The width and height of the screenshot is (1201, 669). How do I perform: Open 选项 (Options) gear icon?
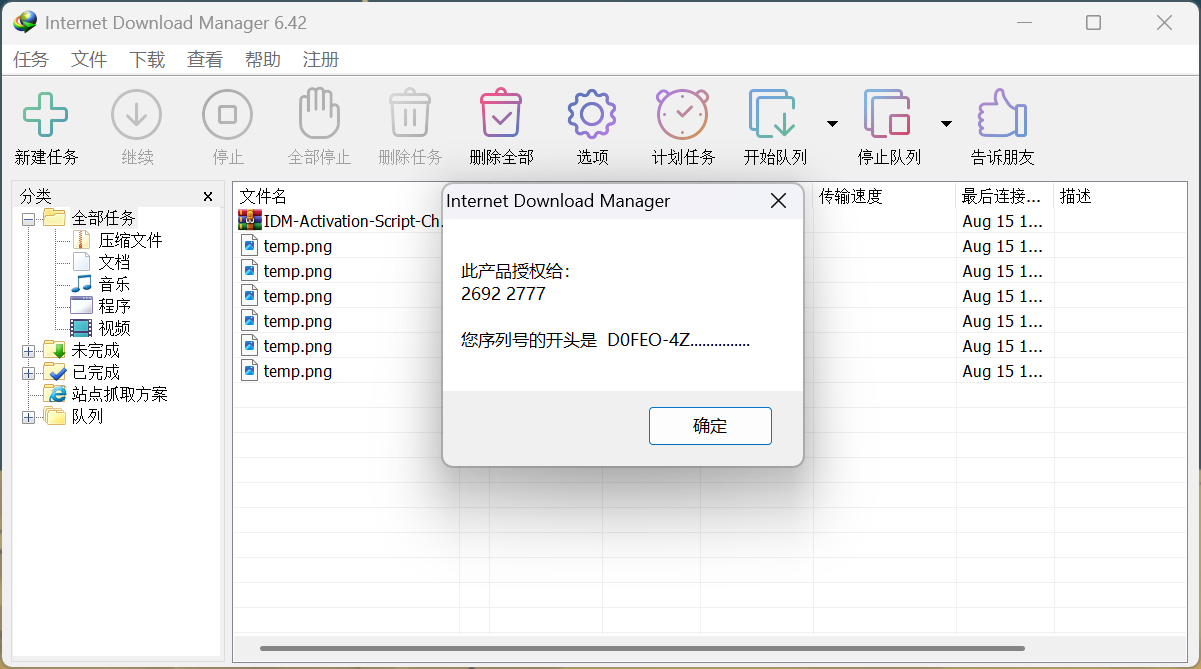point(591,114)
